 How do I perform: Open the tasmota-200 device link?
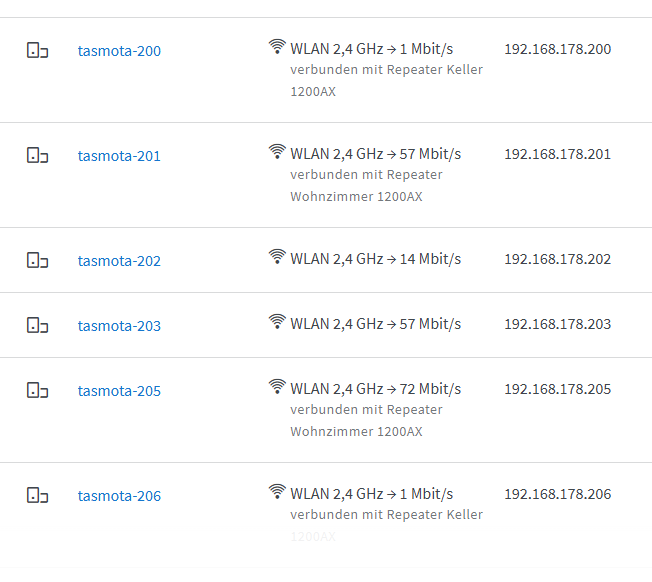pyautogui.click(x=119, y=51)
